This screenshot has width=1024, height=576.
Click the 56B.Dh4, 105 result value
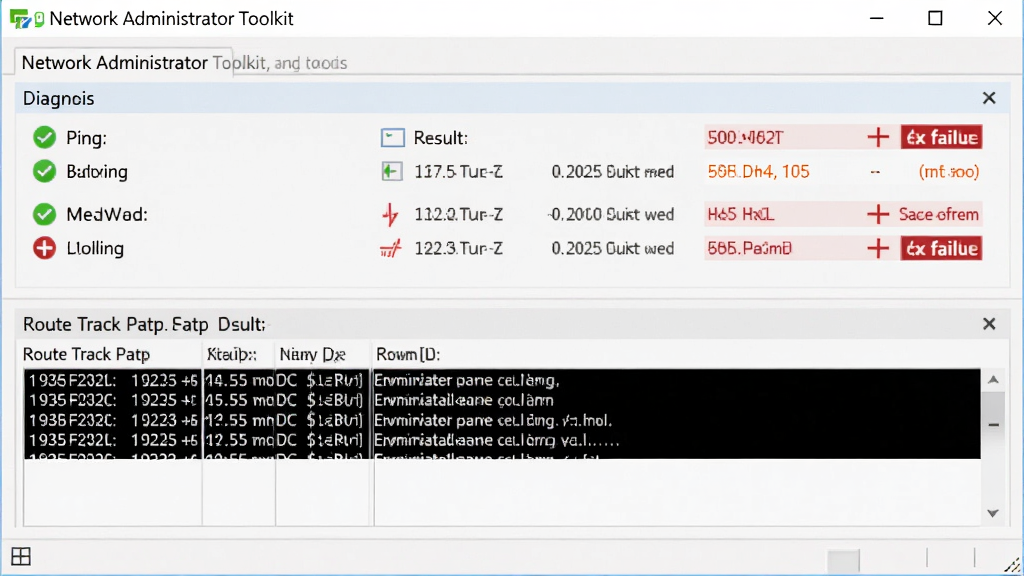tap(758, 172)
